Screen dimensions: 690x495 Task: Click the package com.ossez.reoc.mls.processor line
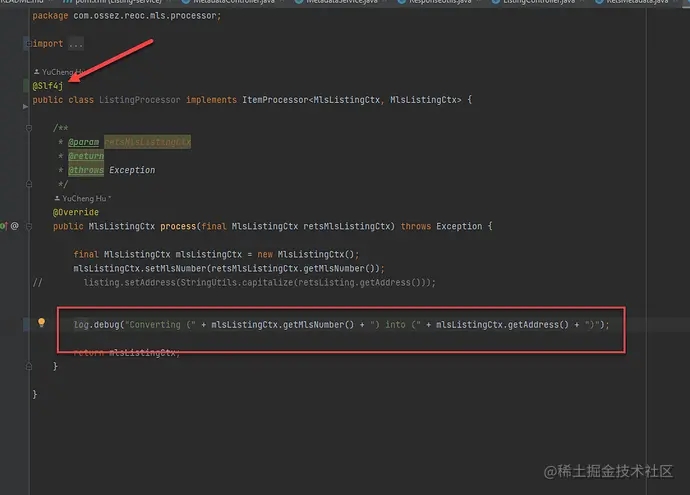[x=127, y=16]
